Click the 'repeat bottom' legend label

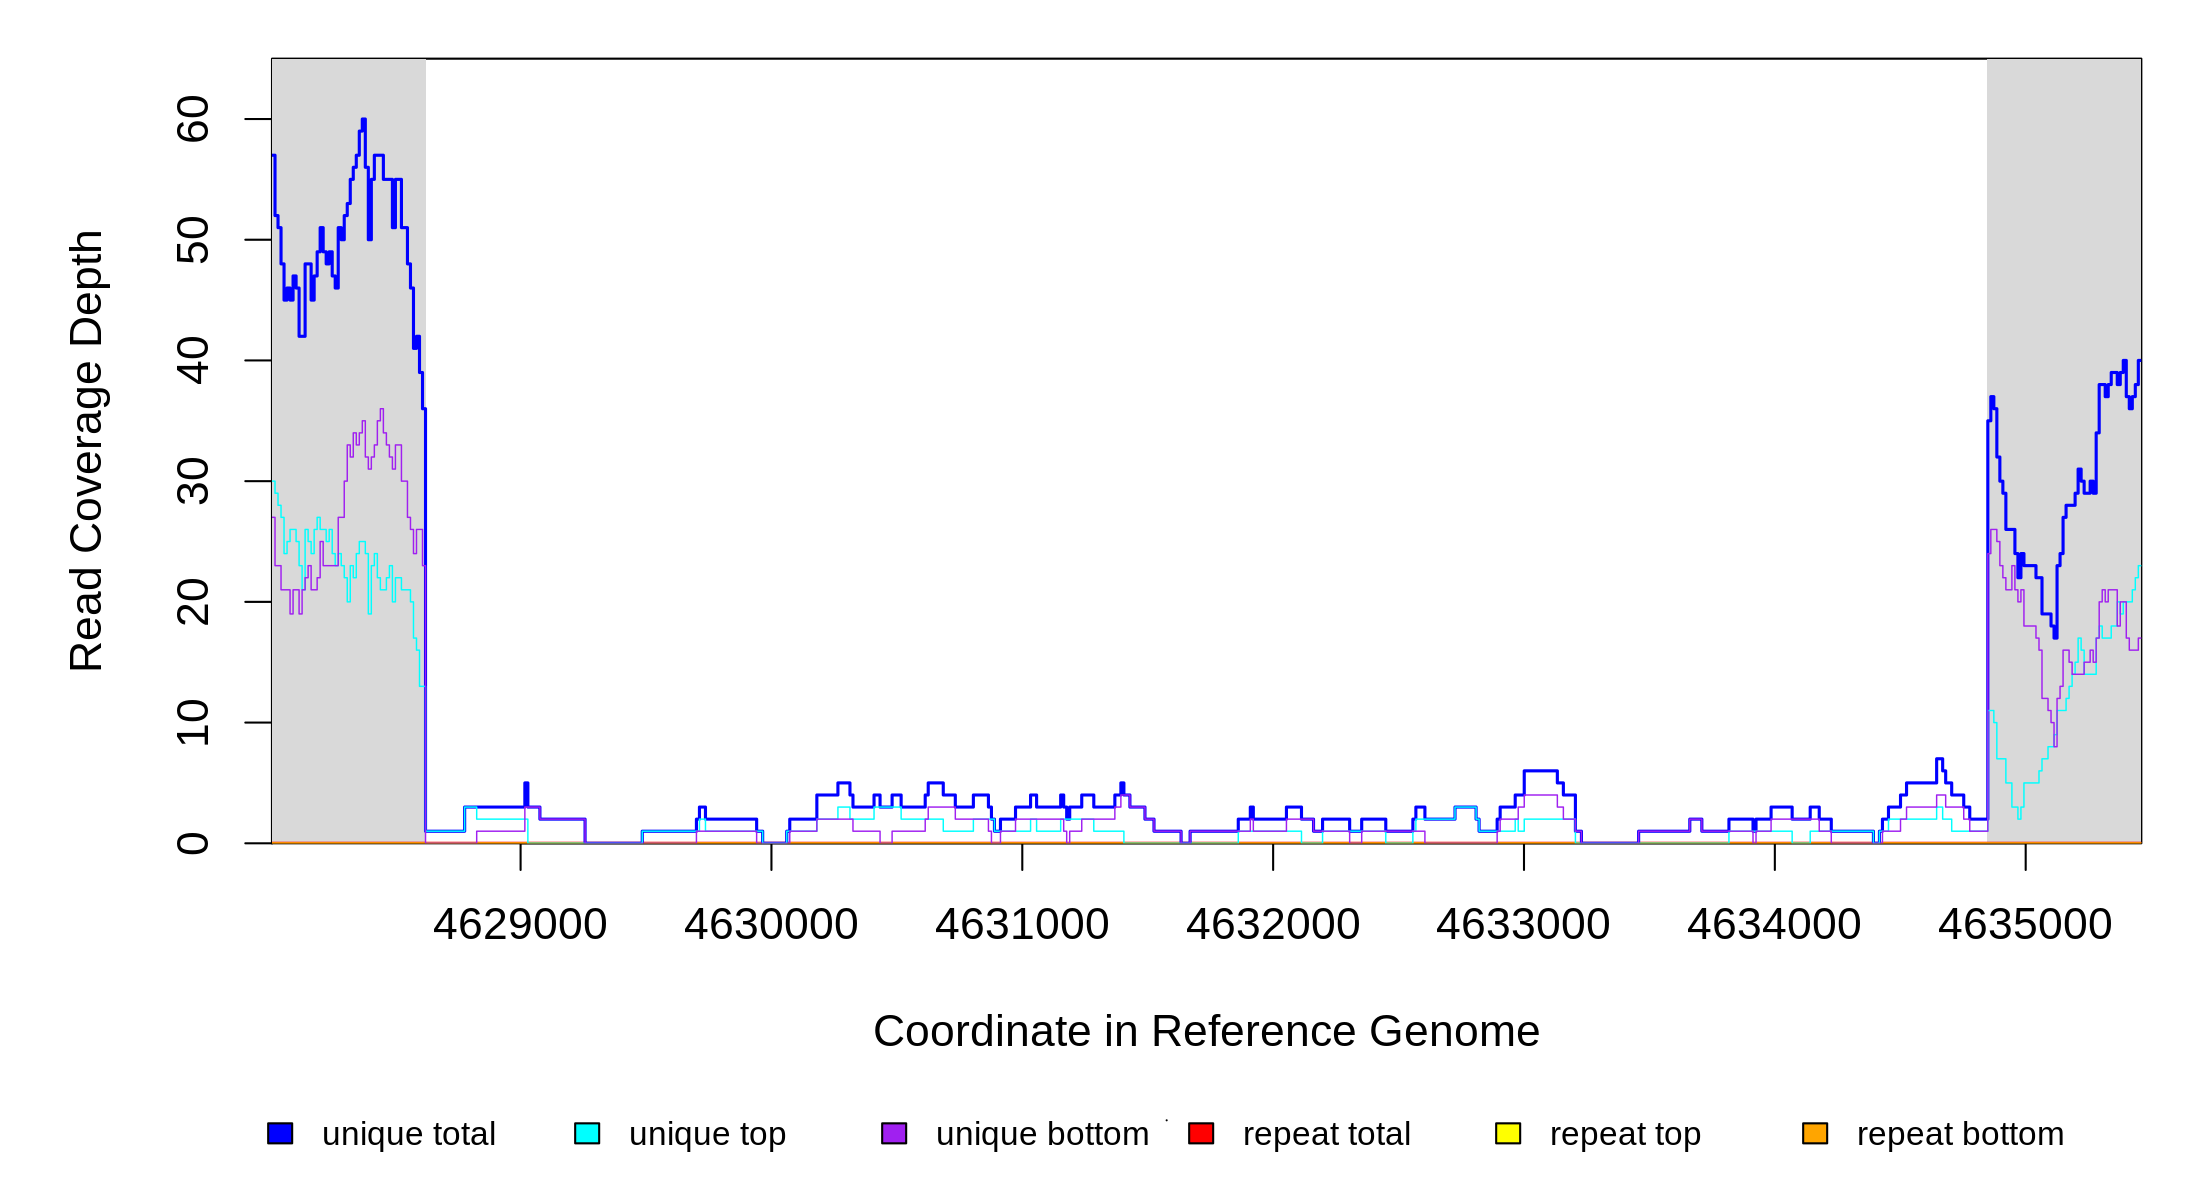click(1960, 1134)
